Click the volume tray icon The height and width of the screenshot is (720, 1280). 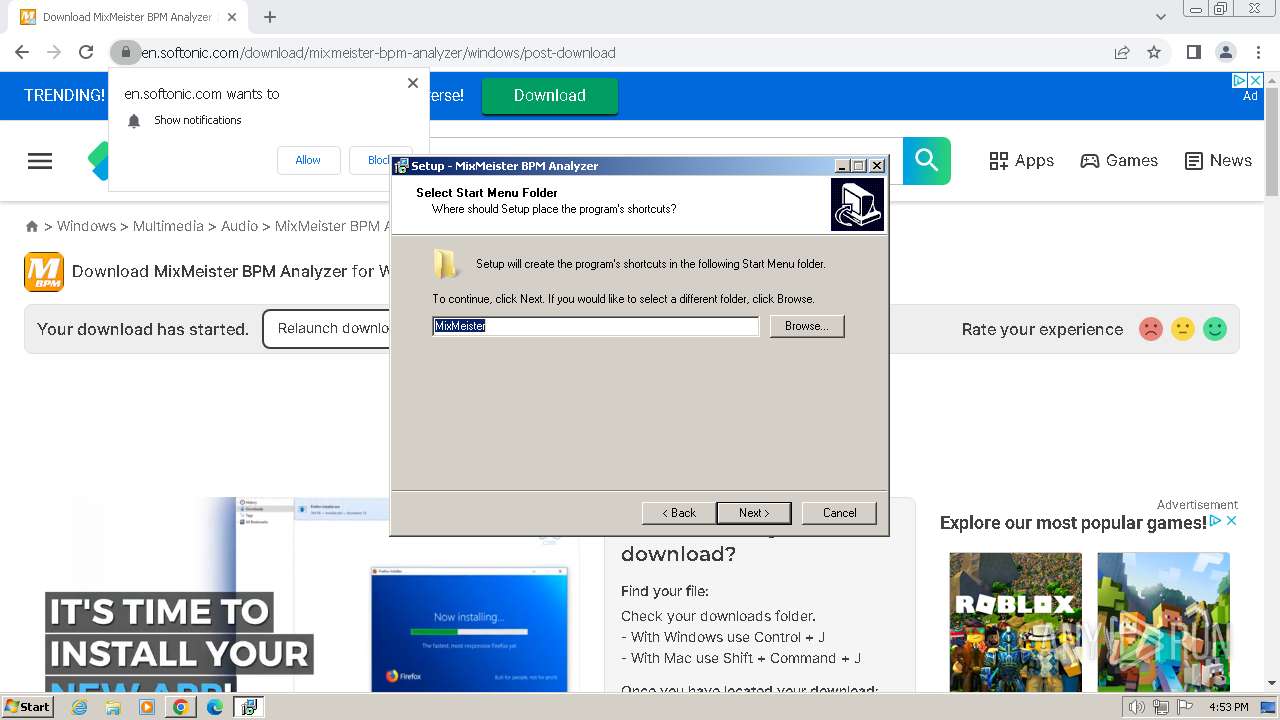pos(1137,707)
